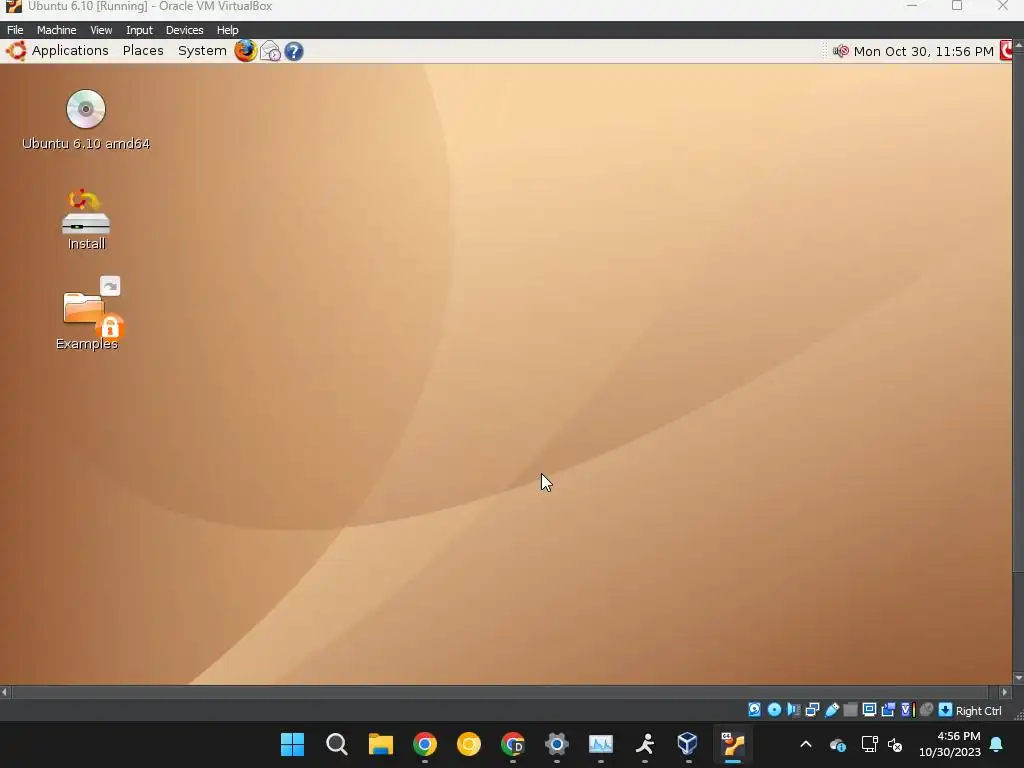The width and height of the screenshot is (1024, 768).
Task: Minimize the VirtualBox window
Action: click(912, 6)
